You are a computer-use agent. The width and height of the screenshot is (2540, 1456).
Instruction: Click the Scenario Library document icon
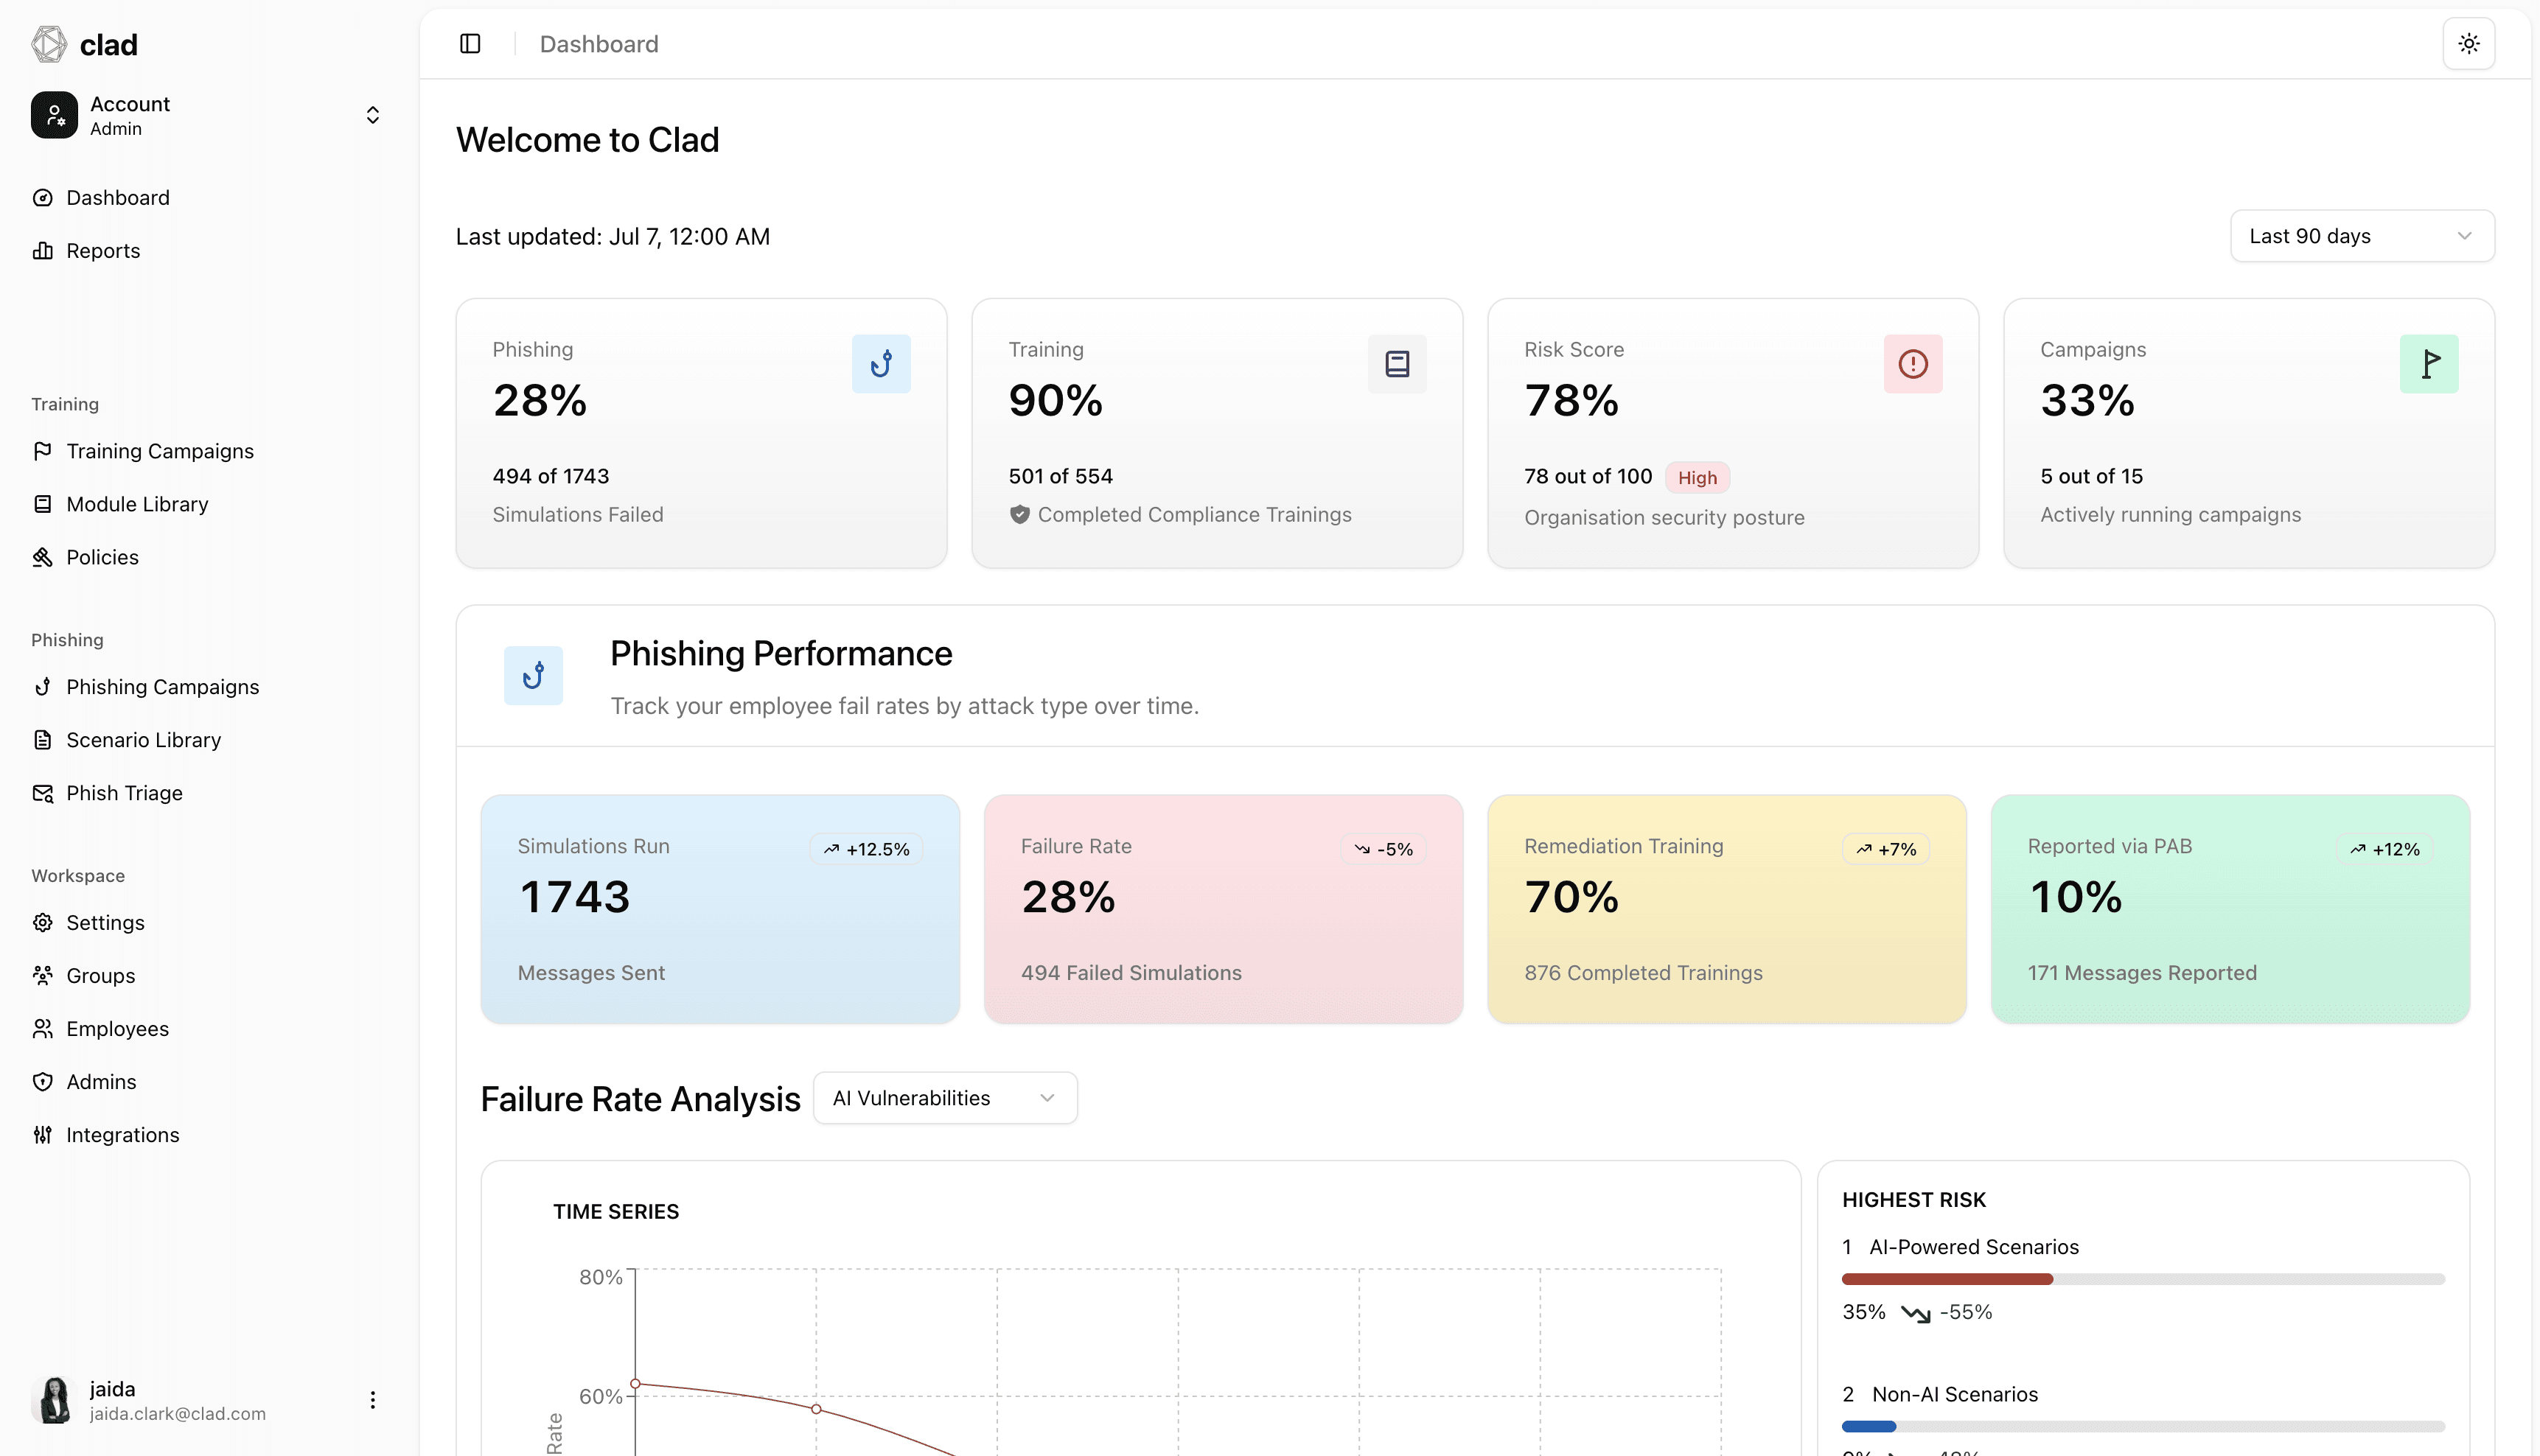pyautogui.click(x=42, y=740)
